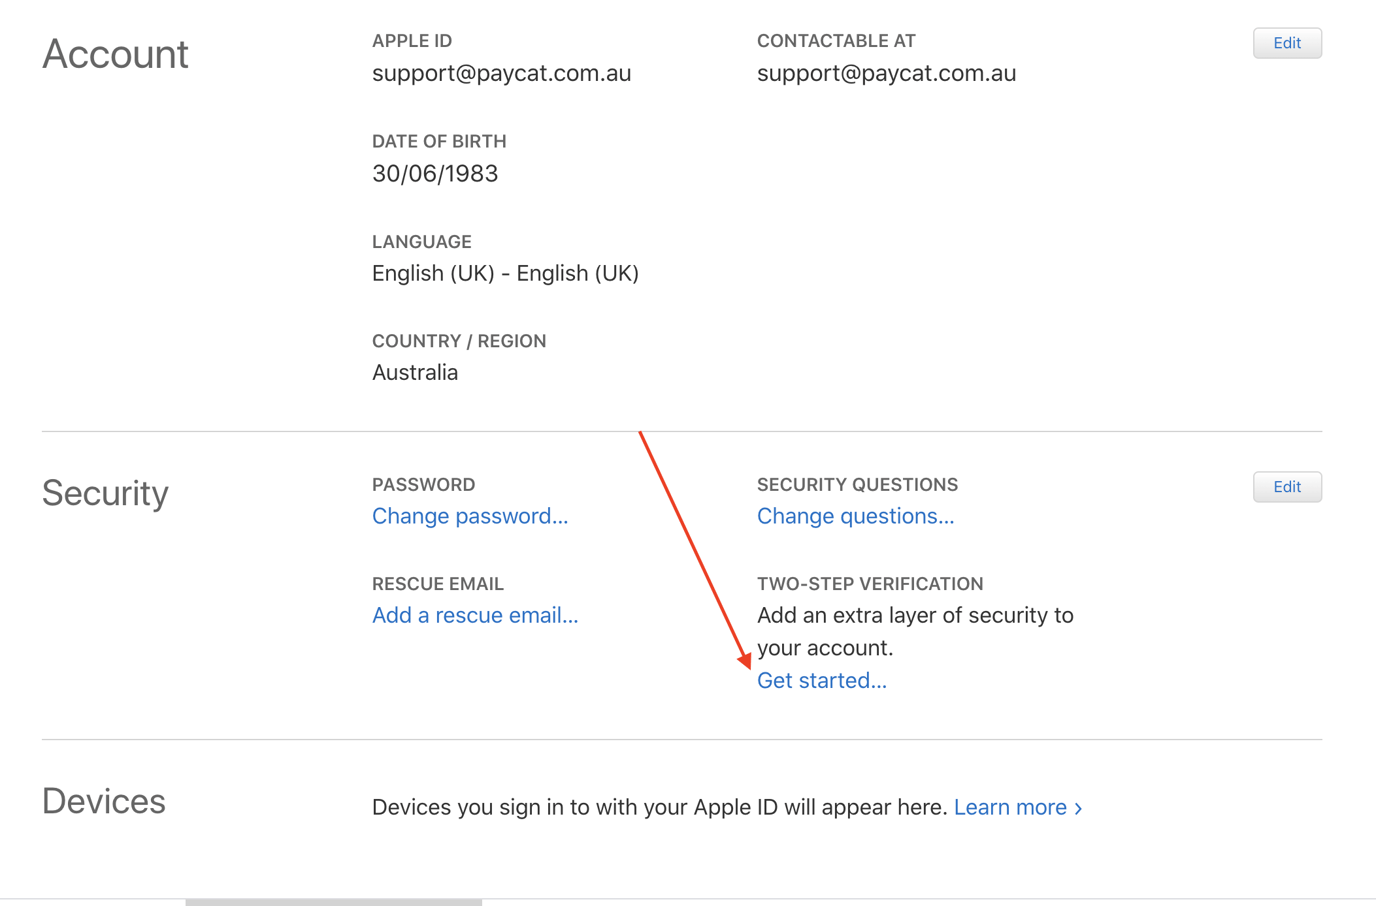Click the Security section heading

tap(104, 493)
